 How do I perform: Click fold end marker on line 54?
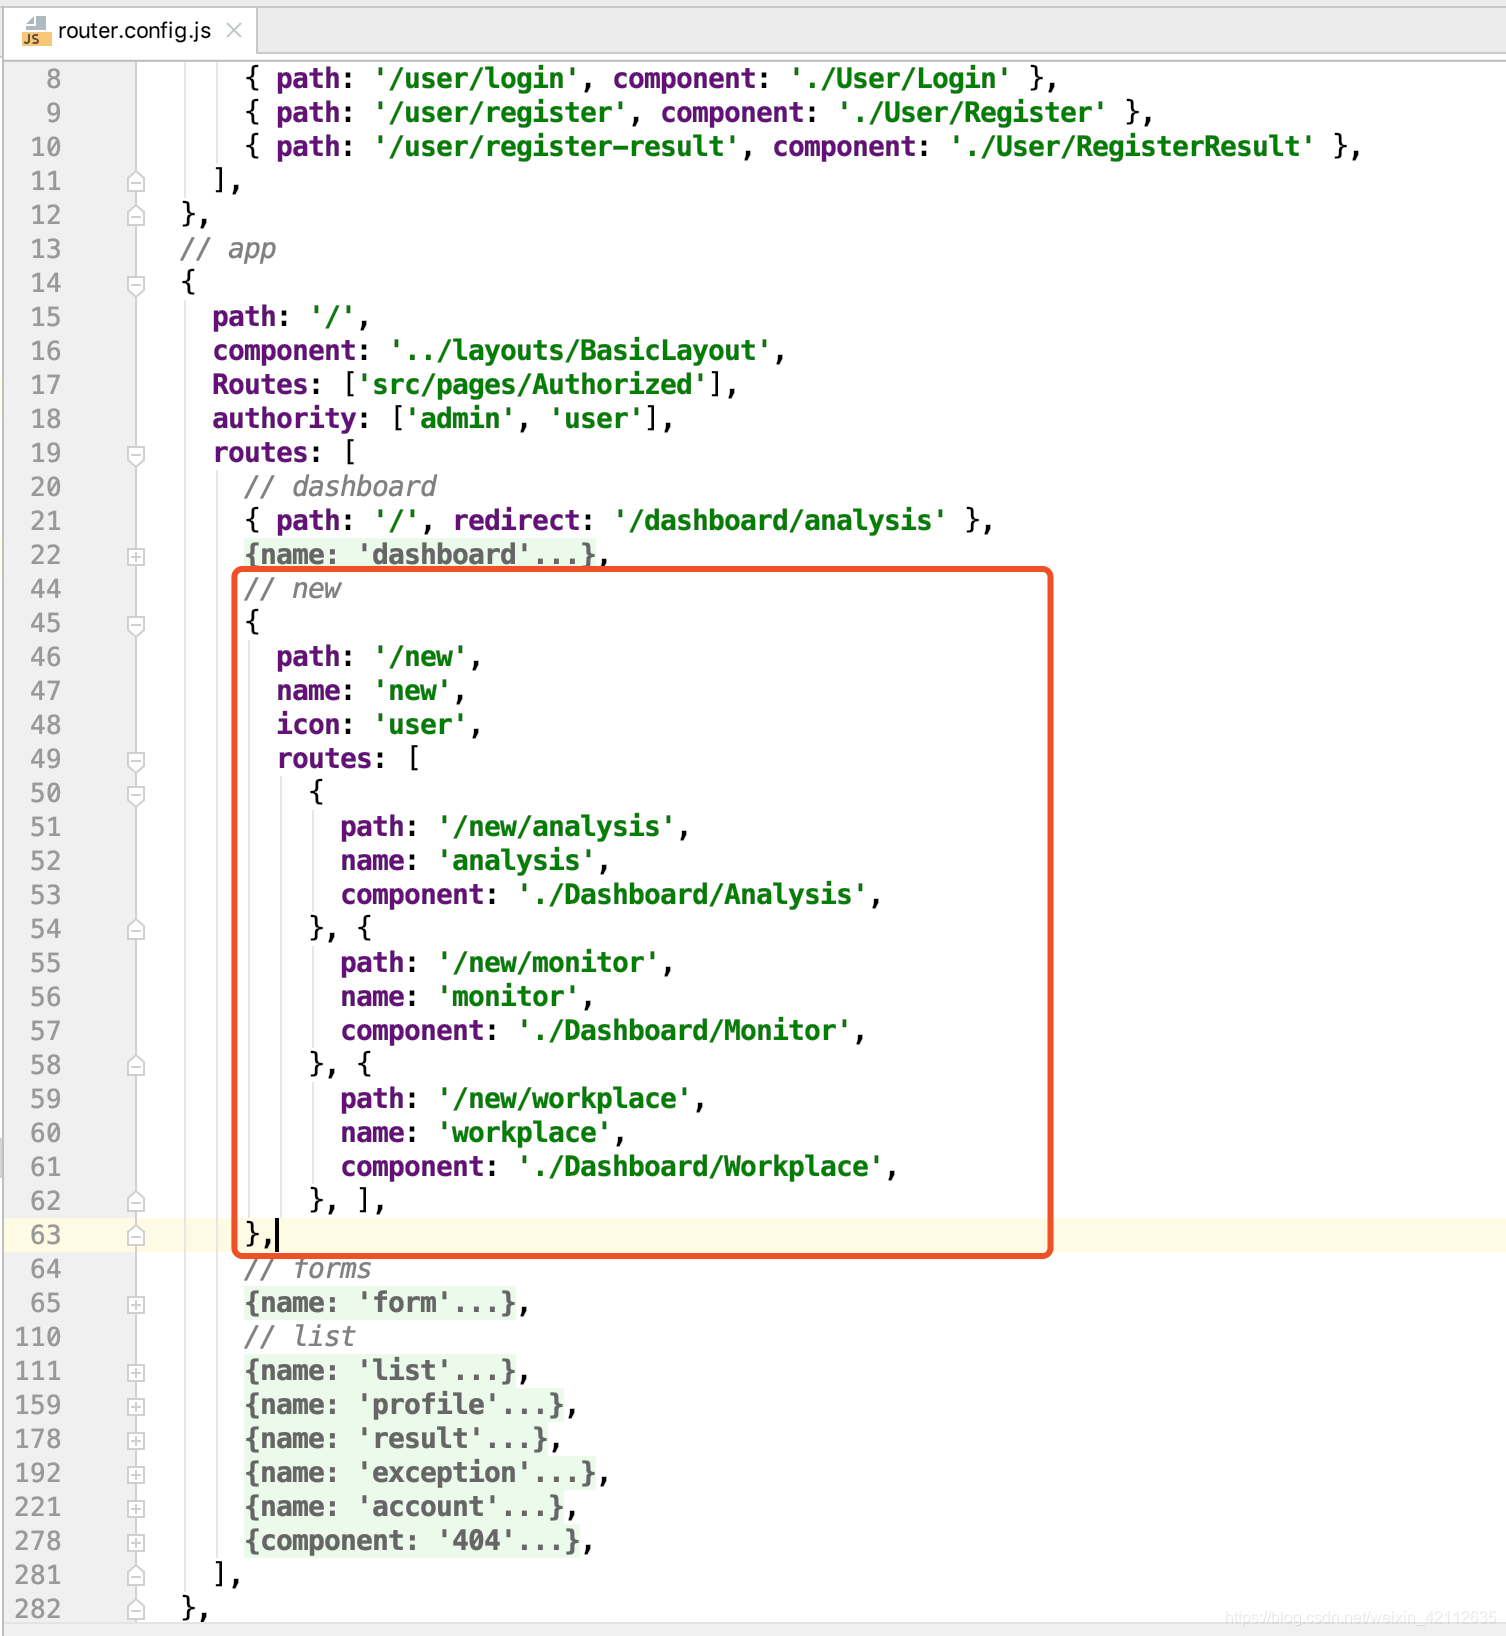(136, 930)
